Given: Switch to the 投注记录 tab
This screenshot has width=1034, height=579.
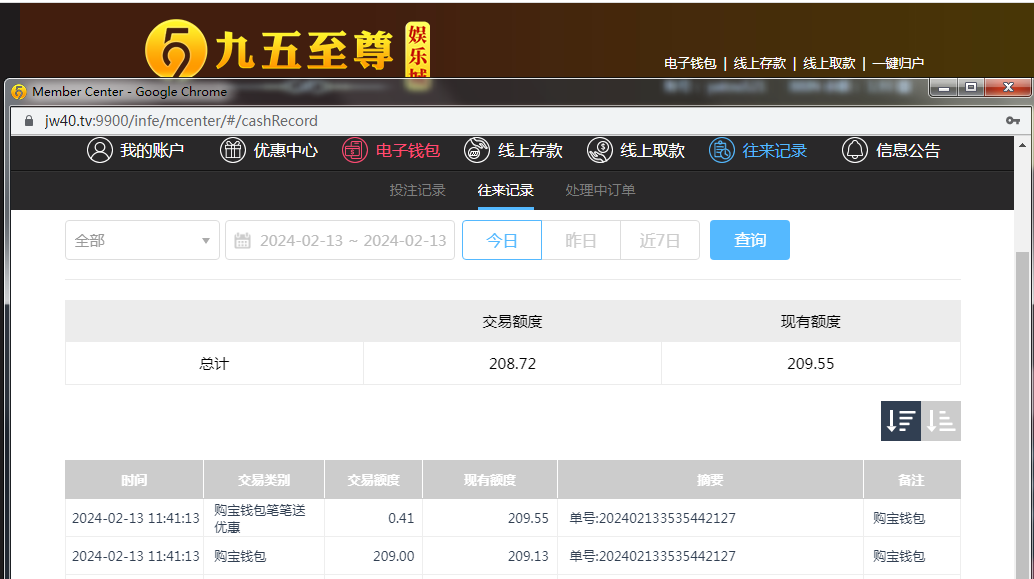Looking at the screenshot, I should tap(417, 190).
